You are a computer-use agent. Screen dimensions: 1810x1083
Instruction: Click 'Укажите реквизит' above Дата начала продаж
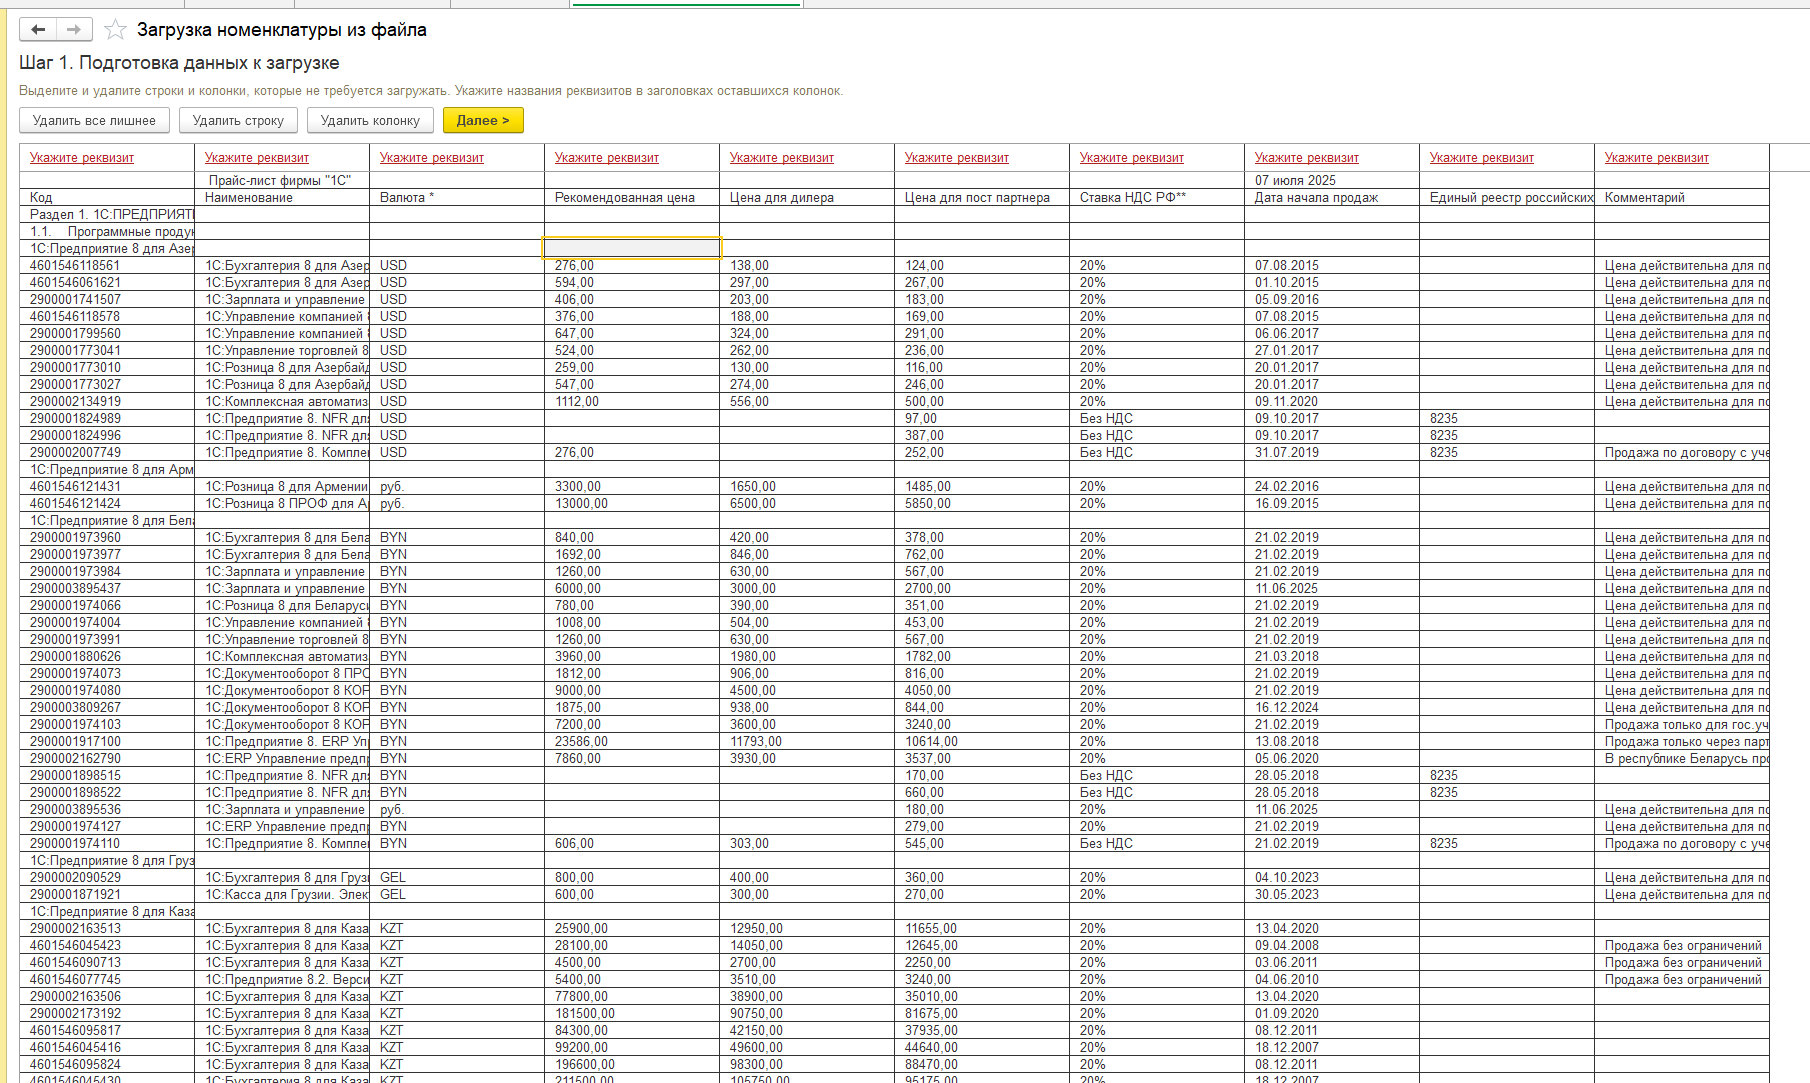1307,158
